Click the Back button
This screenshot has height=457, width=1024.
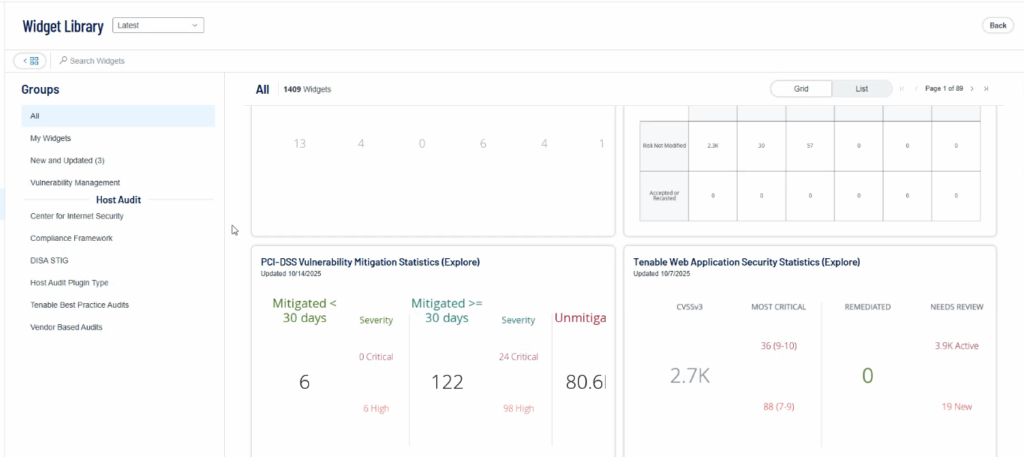point(997,25)
